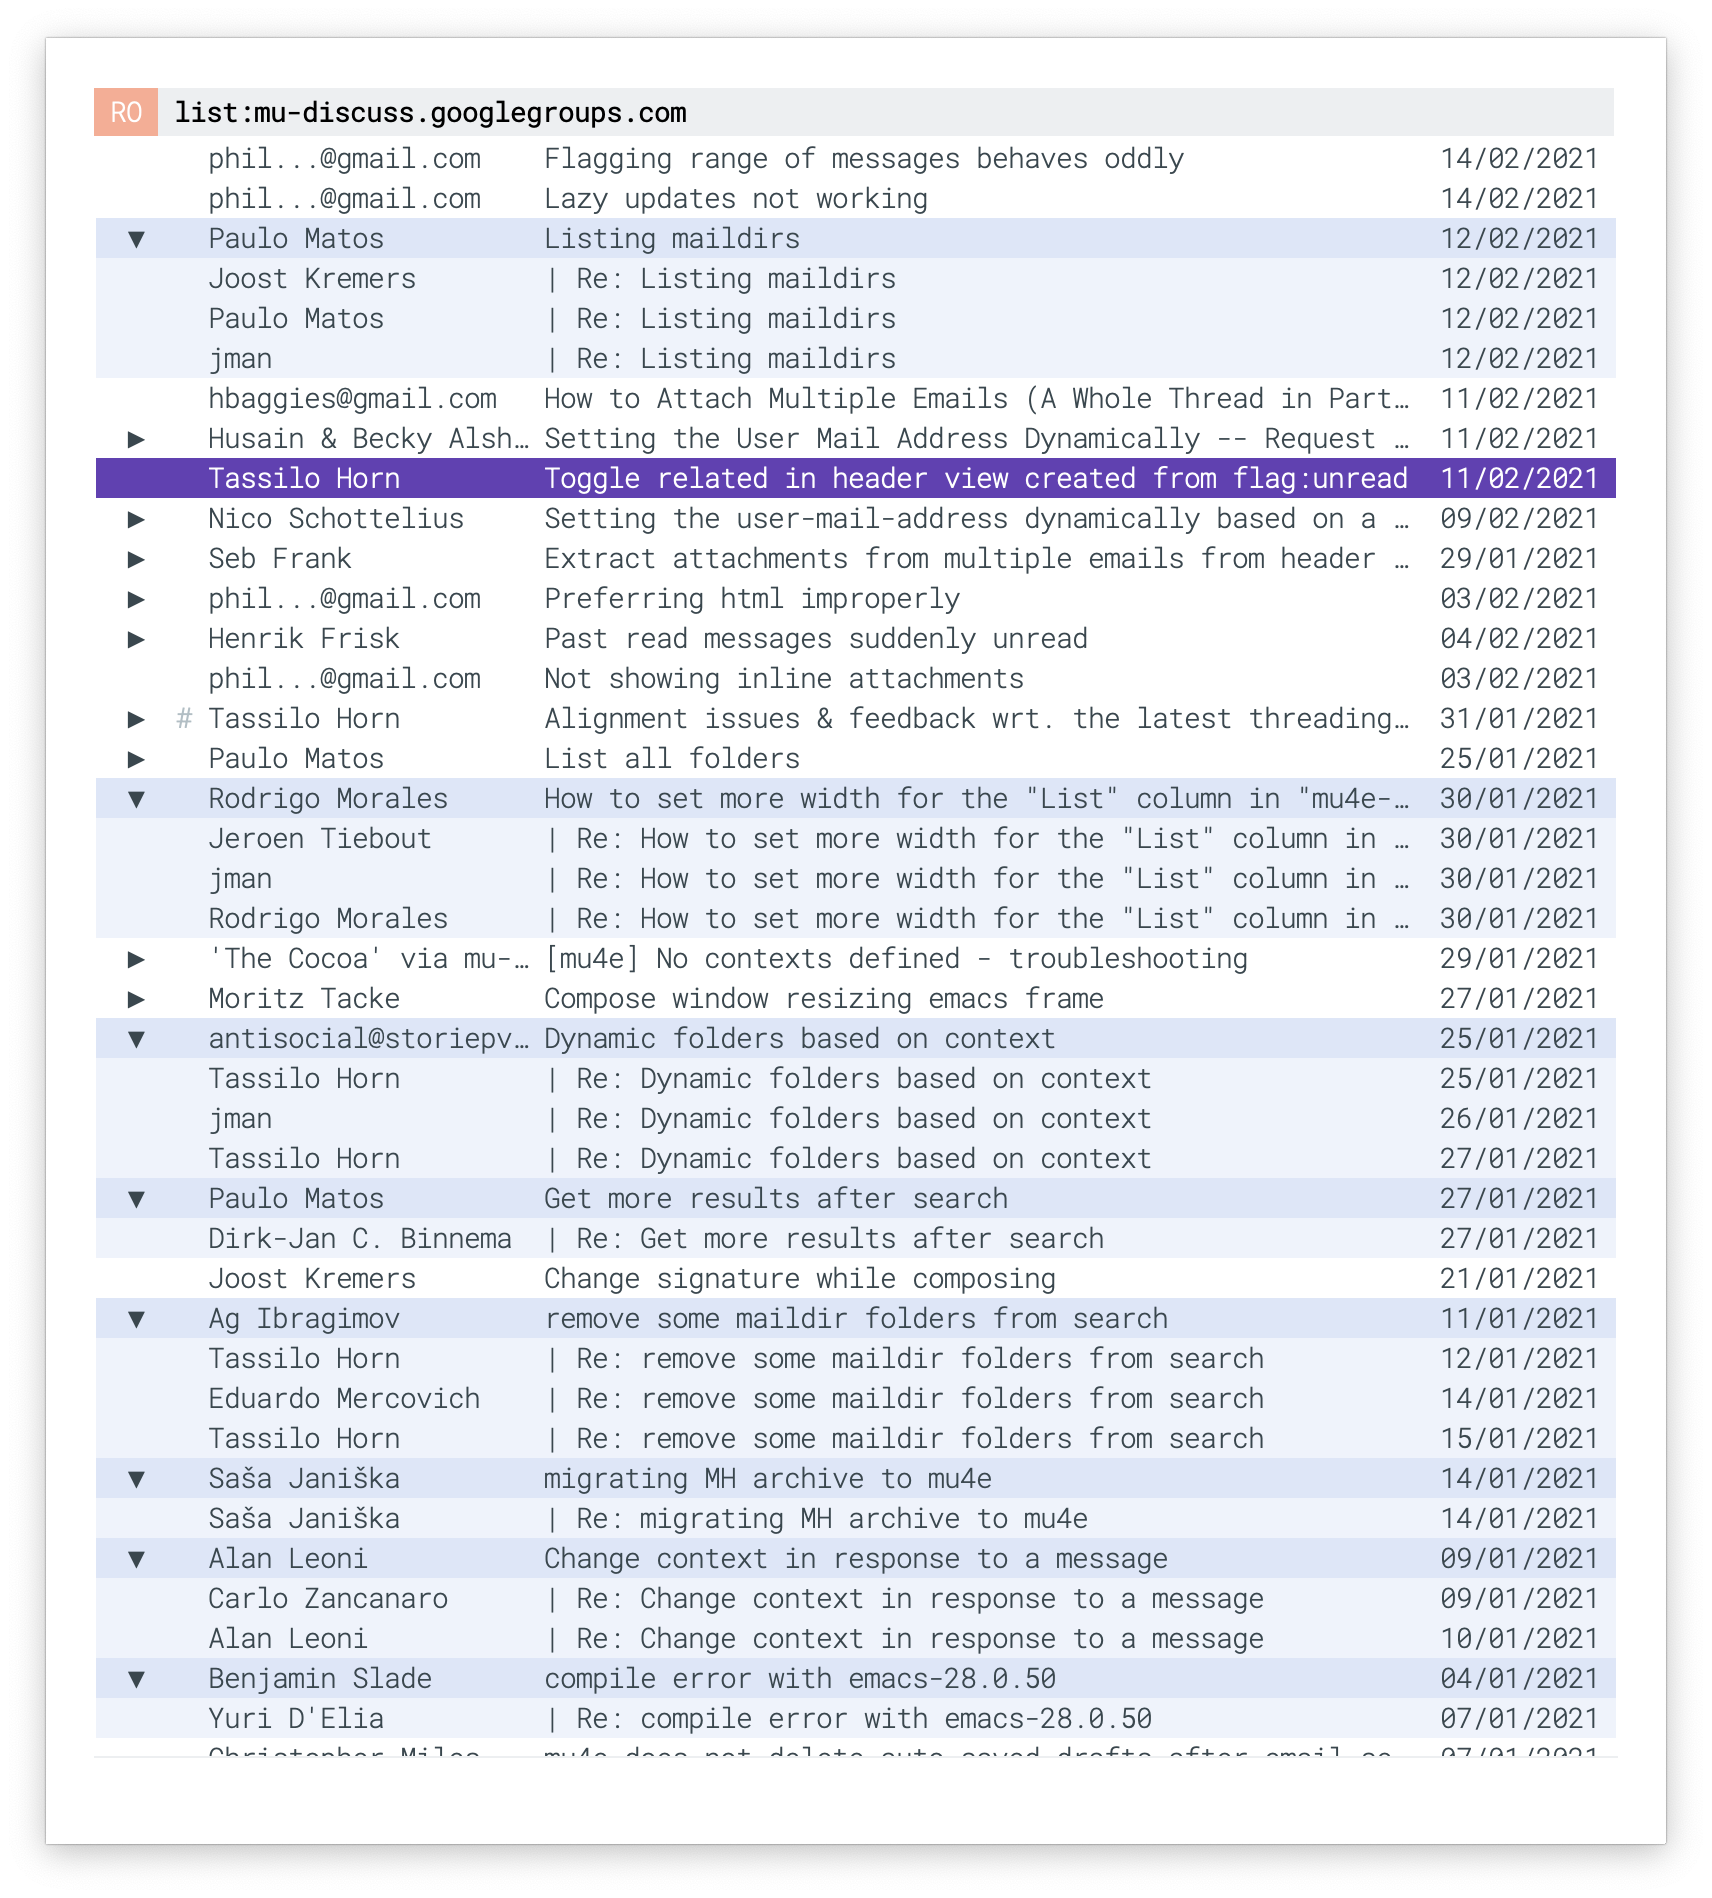Expand the Preferring html improperly thread
Viewport: 1712px width, 1898px height.
tap(137, 599)
